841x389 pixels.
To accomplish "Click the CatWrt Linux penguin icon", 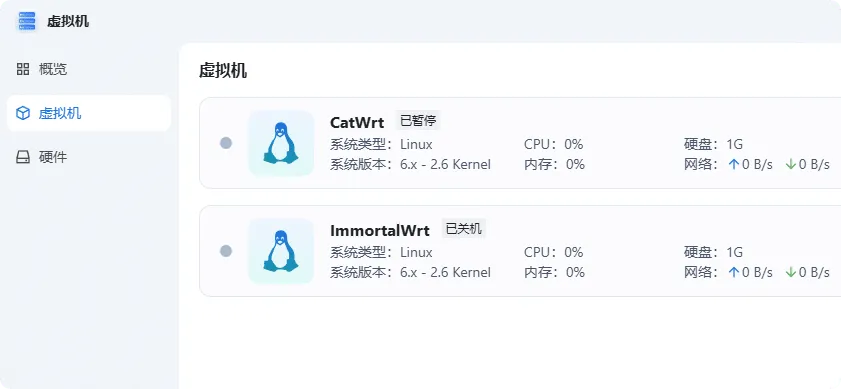I will point(281,143).
